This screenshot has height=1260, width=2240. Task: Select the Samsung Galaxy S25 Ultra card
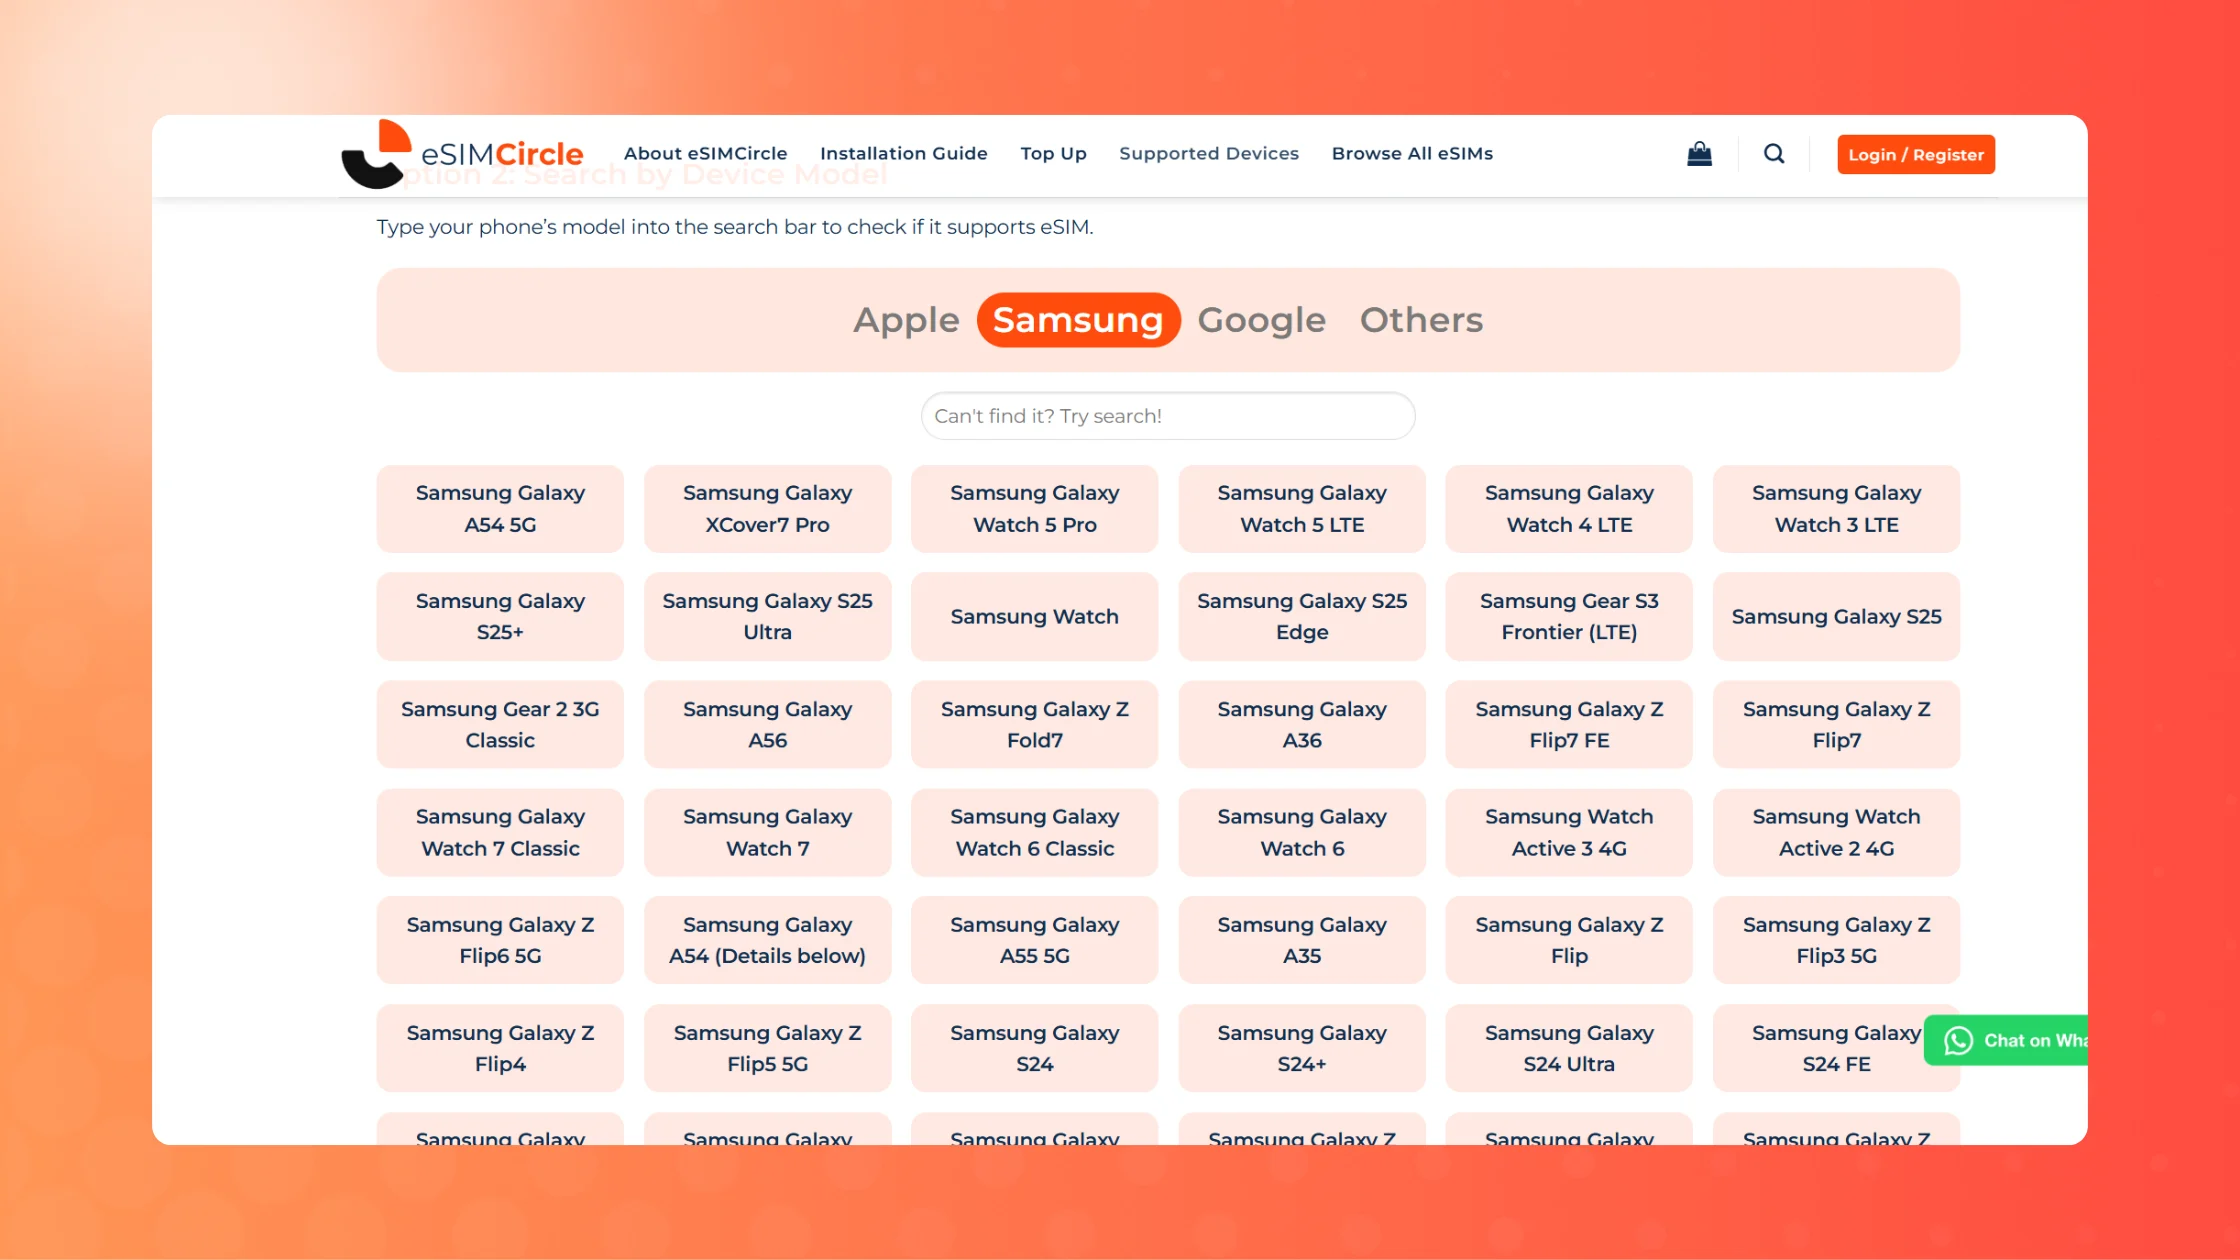767,616
